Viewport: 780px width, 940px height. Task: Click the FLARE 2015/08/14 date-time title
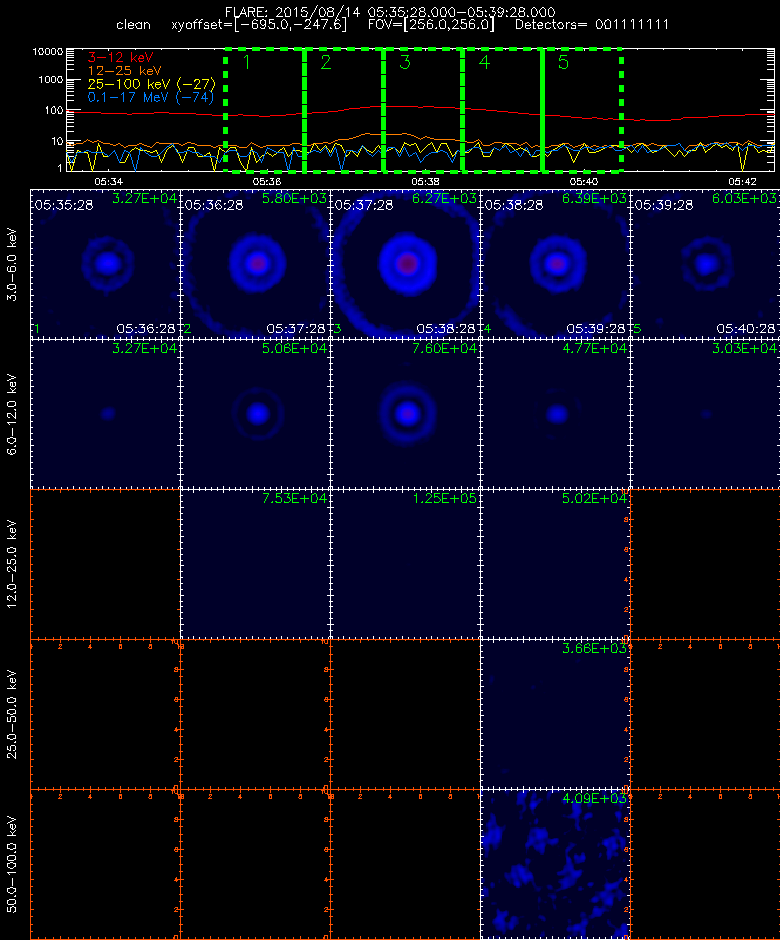click(390, 12)
